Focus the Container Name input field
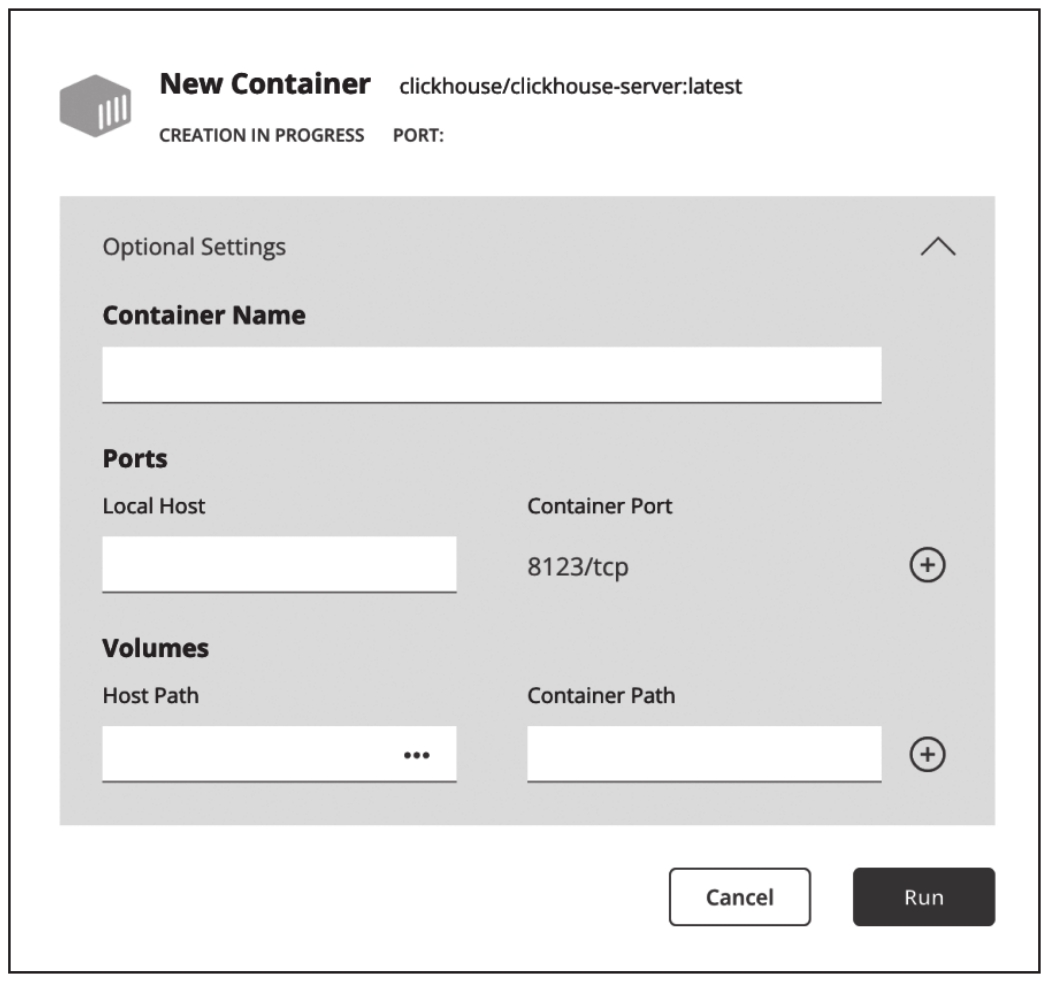 (492, 375)
